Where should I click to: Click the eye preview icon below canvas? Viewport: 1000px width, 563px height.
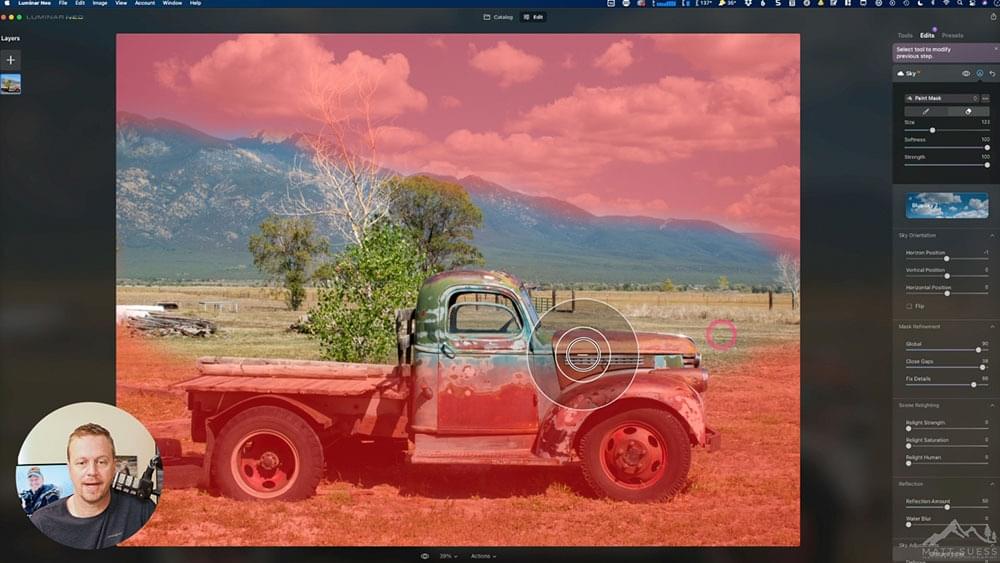click(x=425, y=555)
